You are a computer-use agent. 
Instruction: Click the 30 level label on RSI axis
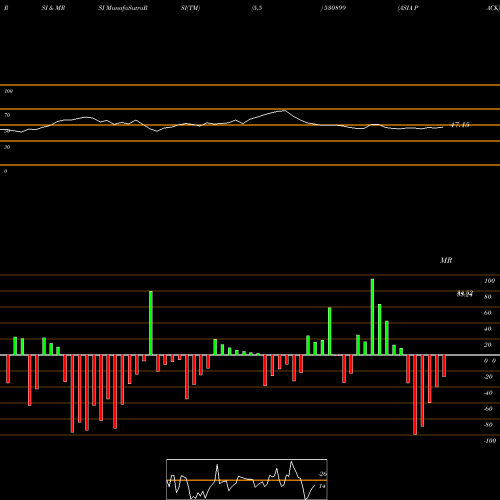[7, 147]
